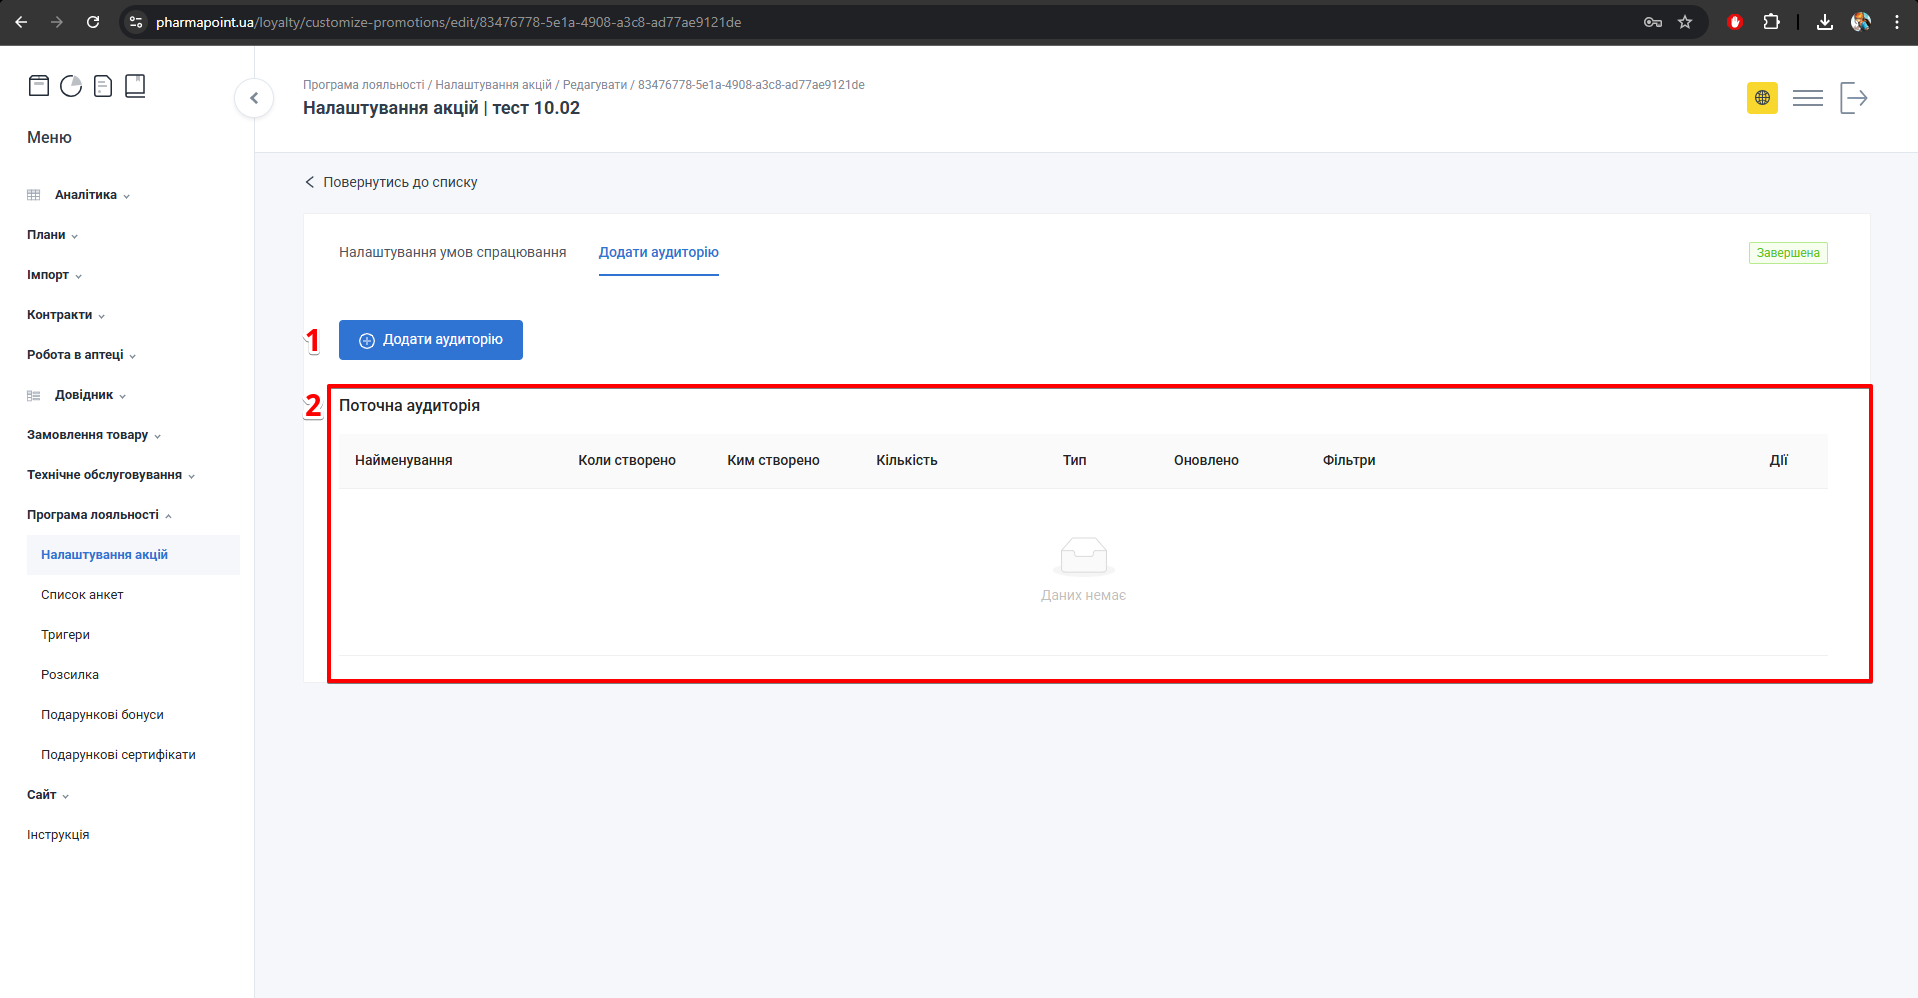Open the Тригери sidebar item
Screen dimensions: 1918x998
pos(65,635)
